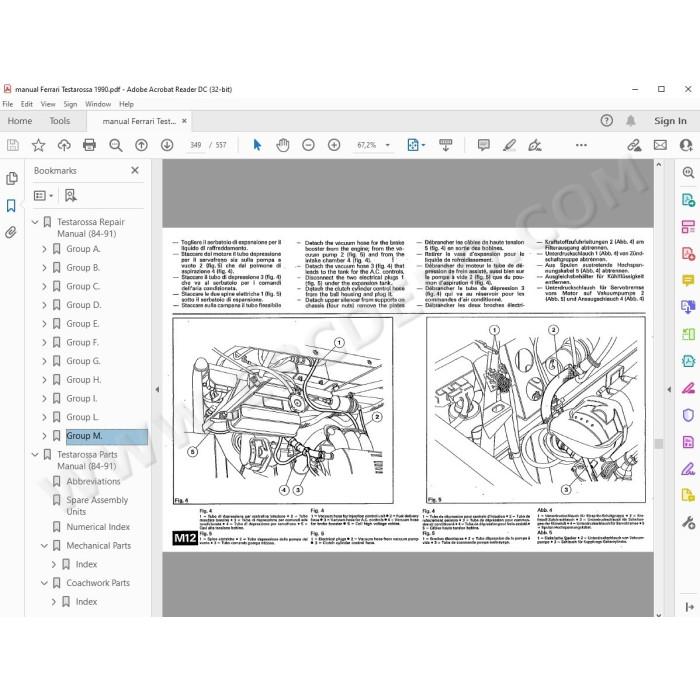This screenshot has width=700, height=700.
Task: Go to previous page with up arrow
Action: 142,145
